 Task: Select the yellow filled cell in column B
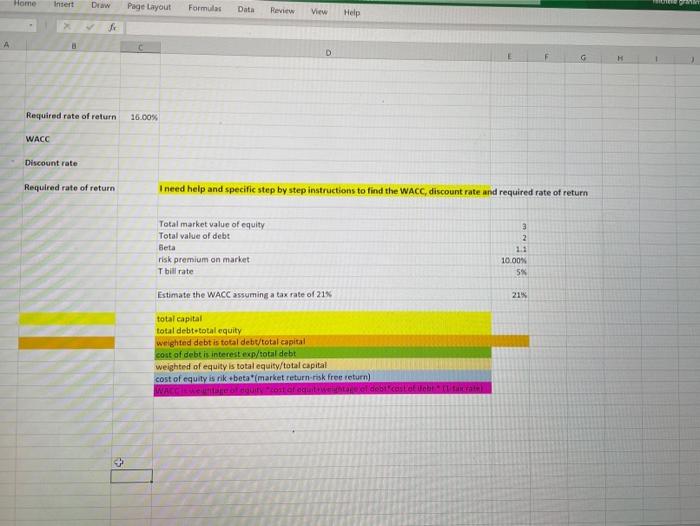click(x=67, y=318)
